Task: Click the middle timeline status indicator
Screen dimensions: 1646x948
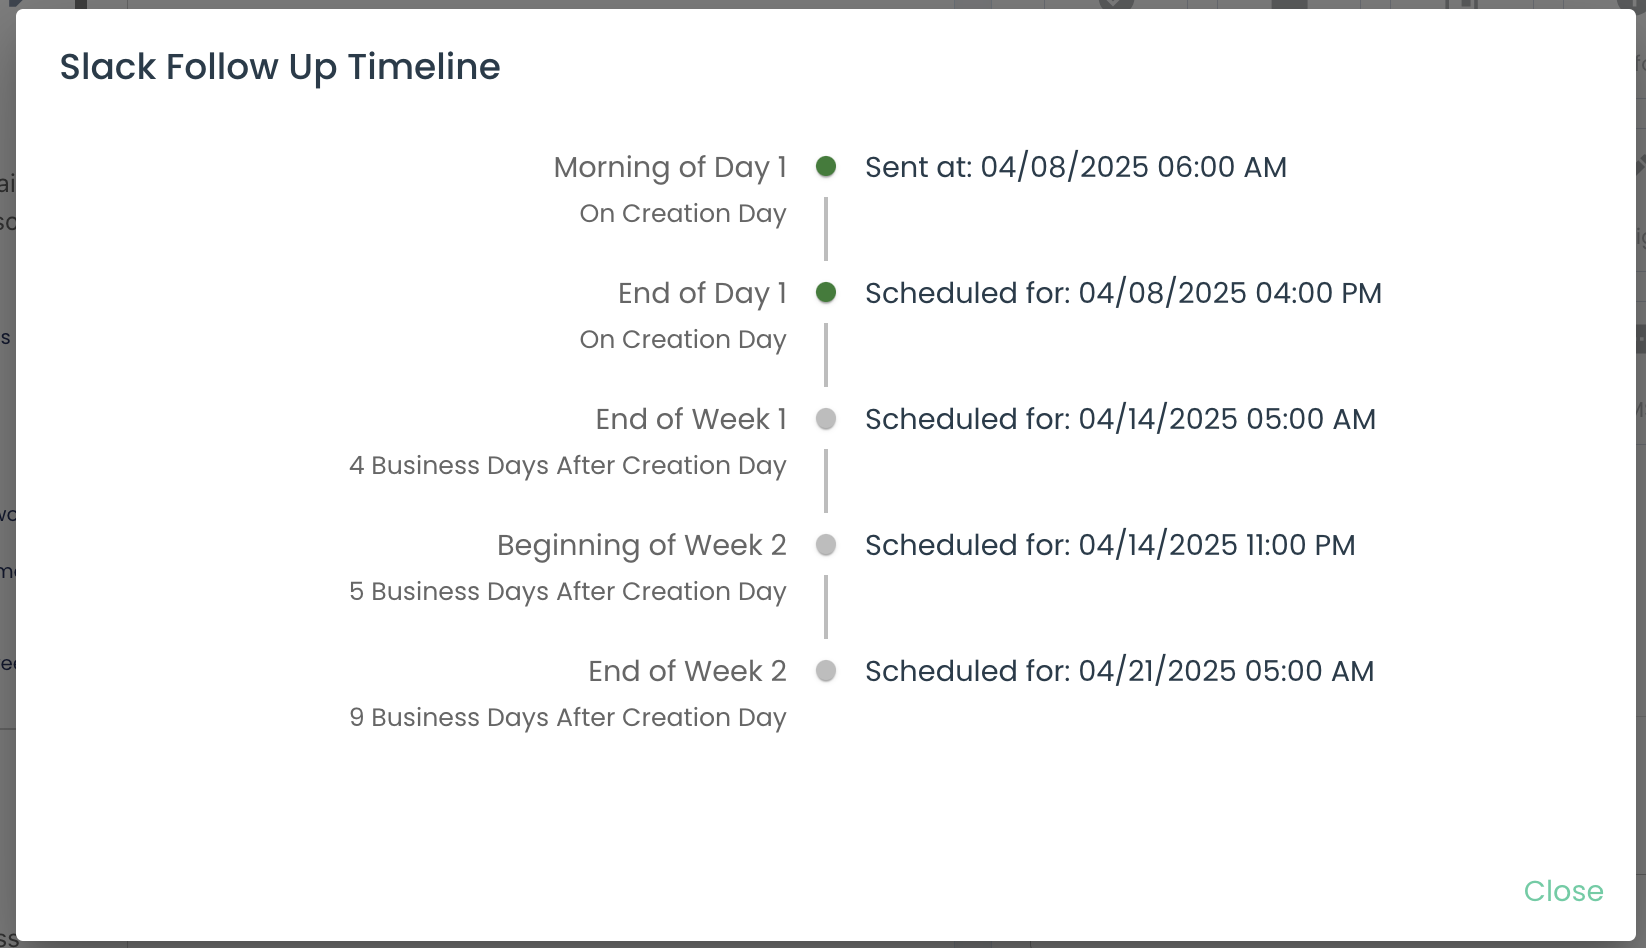Action: pyautogui.click(x=826, y=419)
